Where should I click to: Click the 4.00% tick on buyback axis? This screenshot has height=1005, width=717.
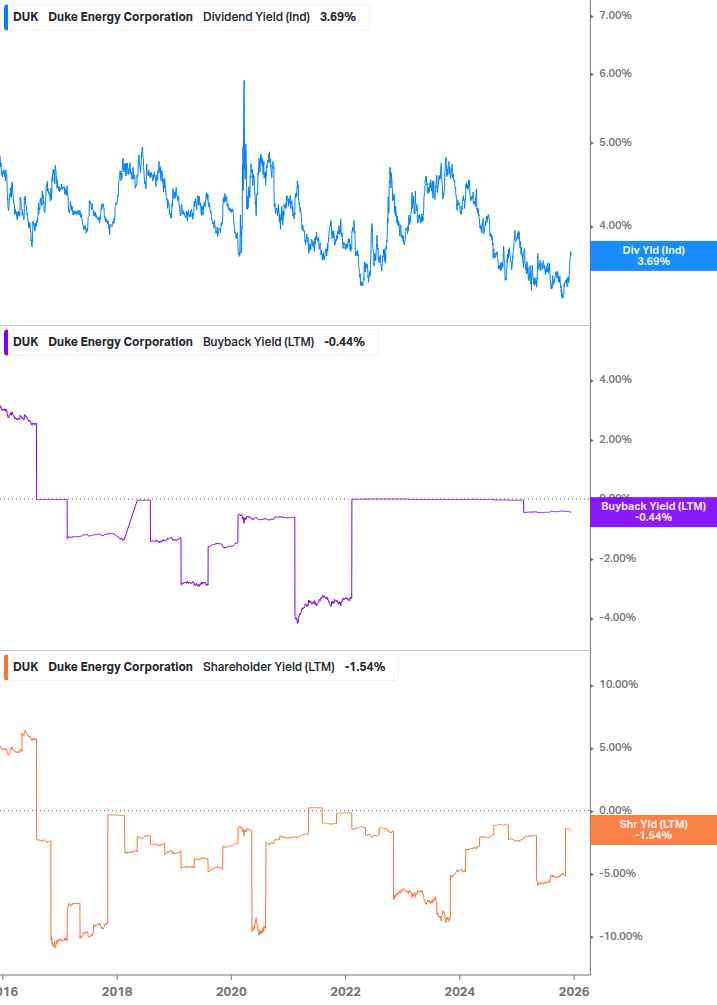click(x=615, y=379)
